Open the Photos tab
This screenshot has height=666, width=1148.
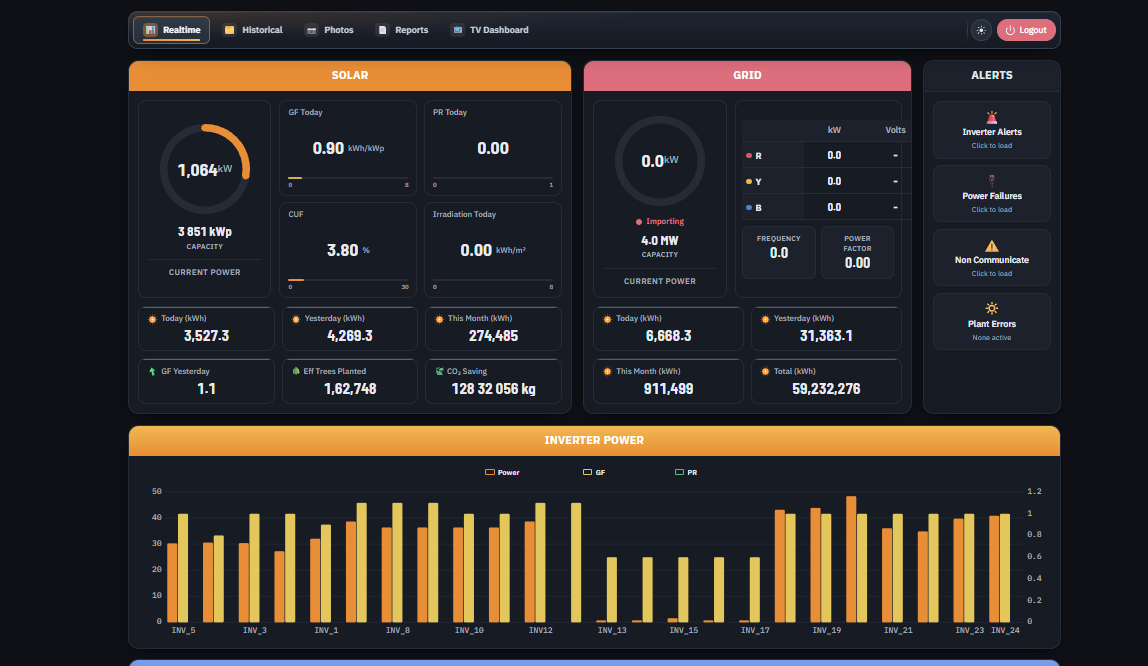point(329,30)
